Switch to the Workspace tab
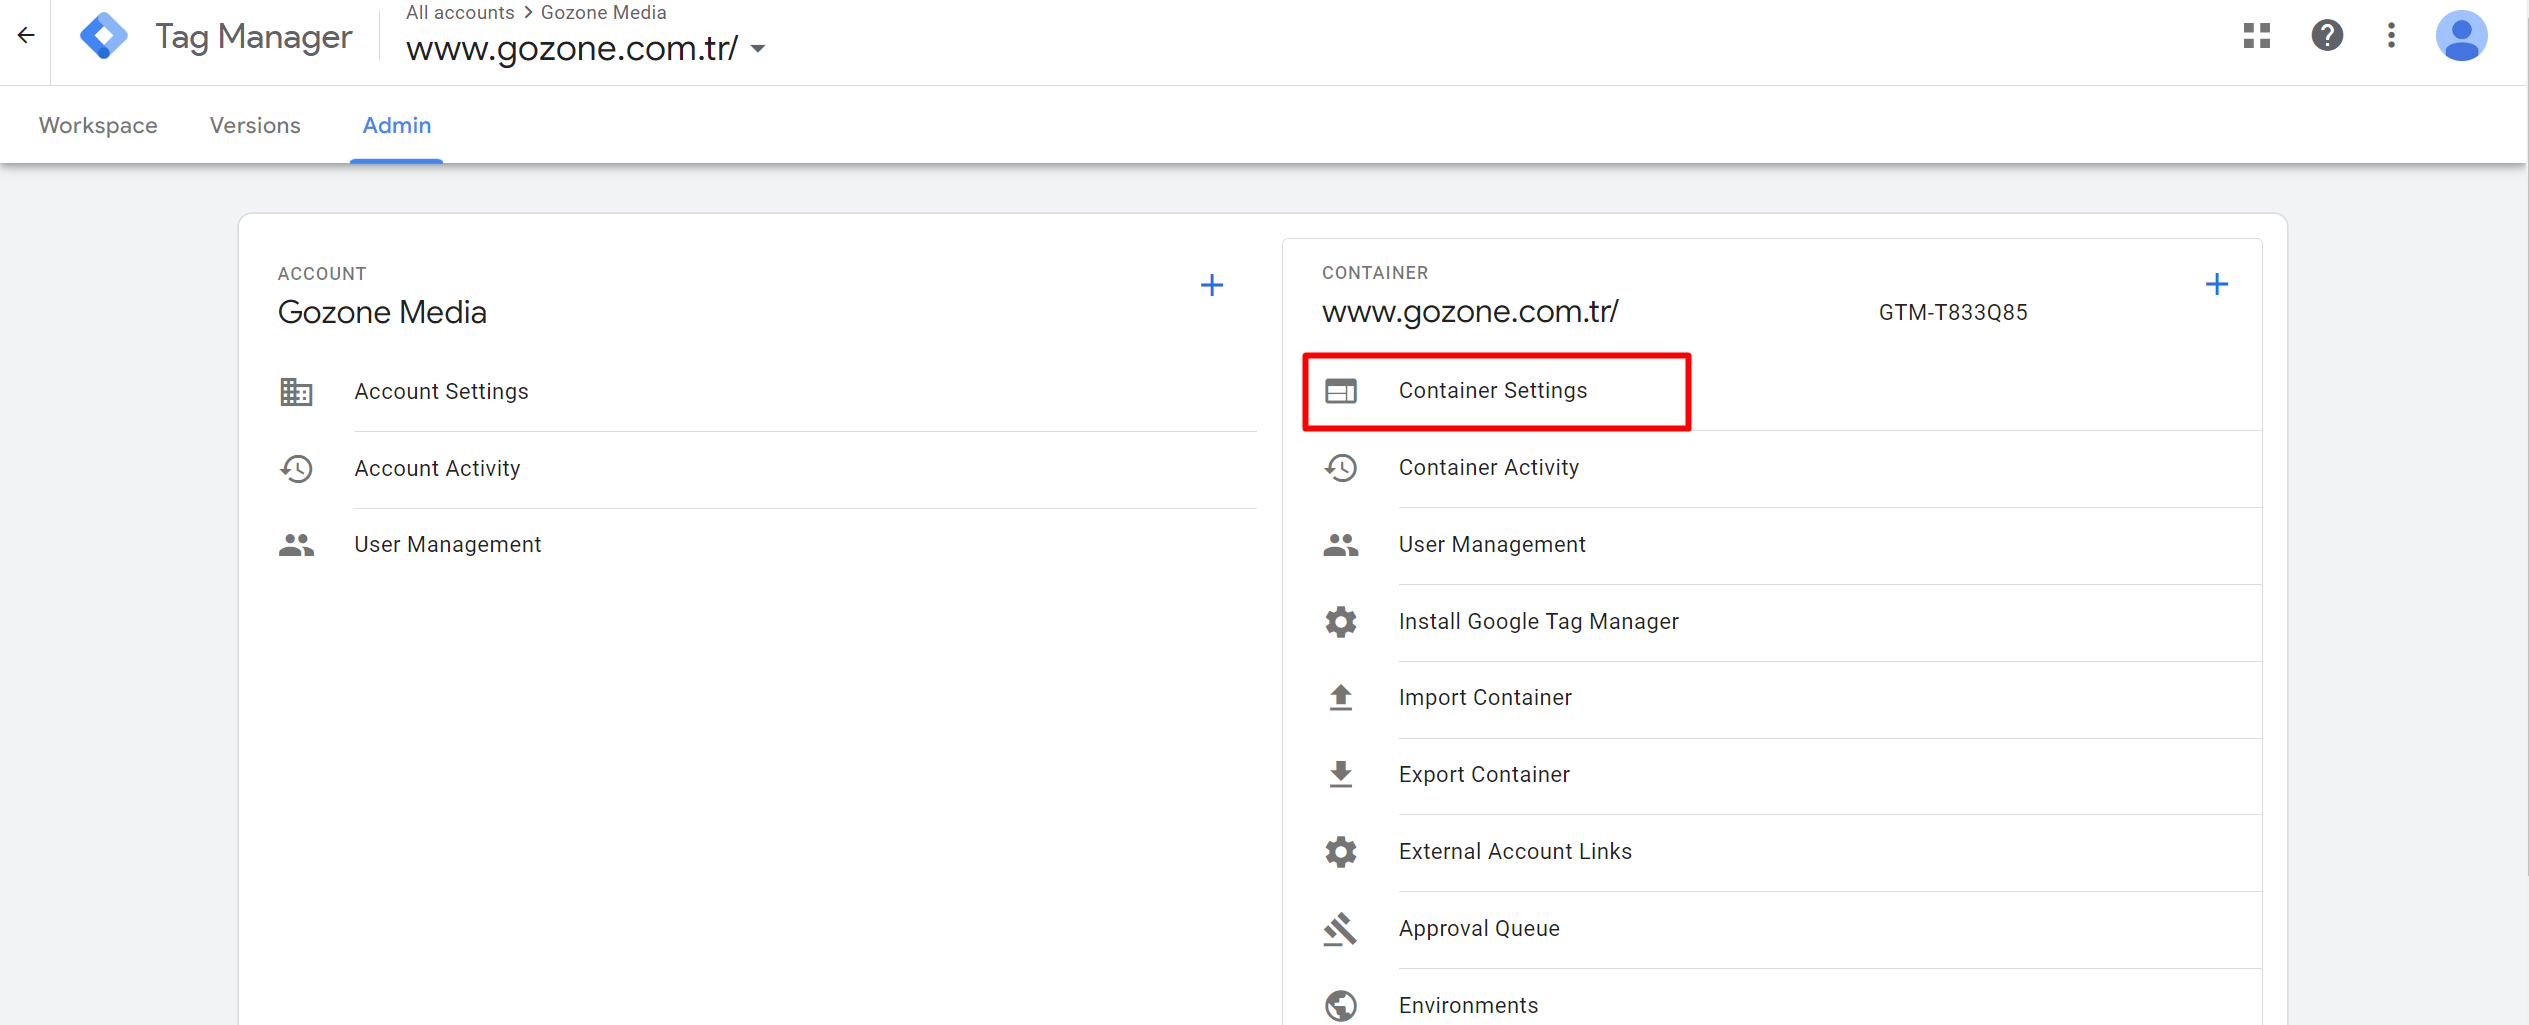Image resolution: width=2529 pixels, height=1025 pixels. coord(98,126)
